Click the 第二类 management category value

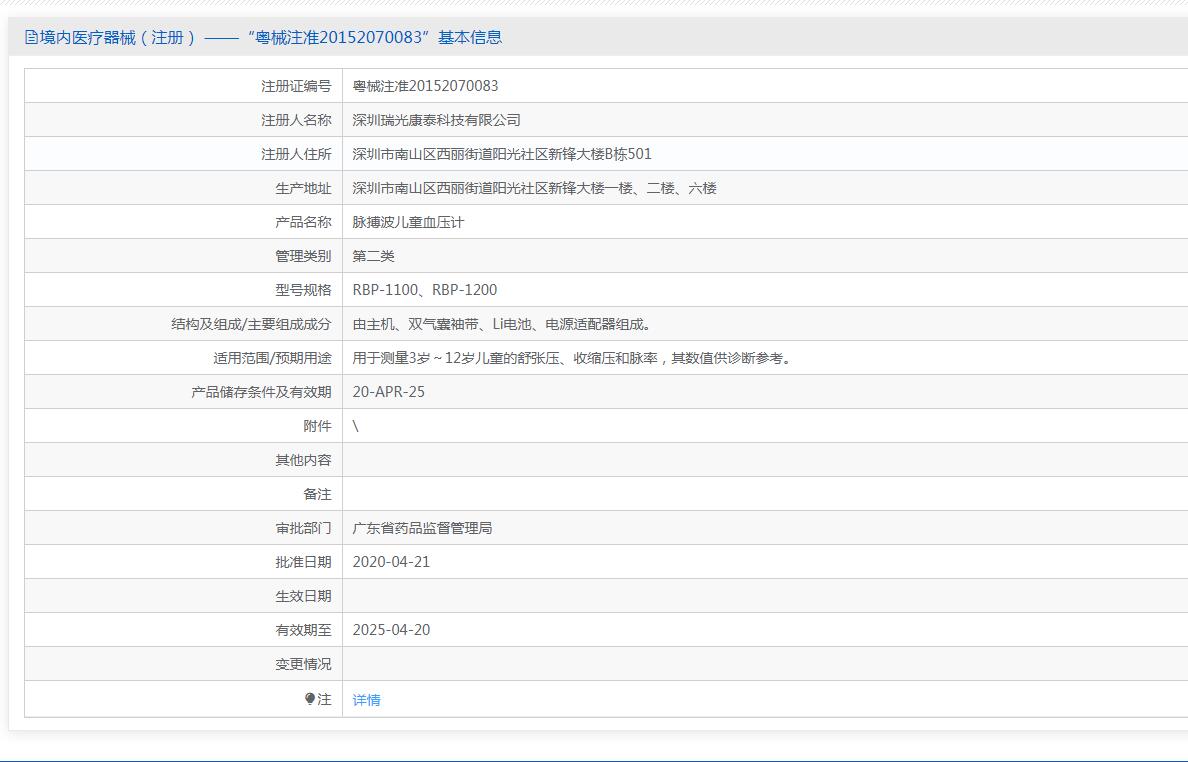click(x=373, y=256)
